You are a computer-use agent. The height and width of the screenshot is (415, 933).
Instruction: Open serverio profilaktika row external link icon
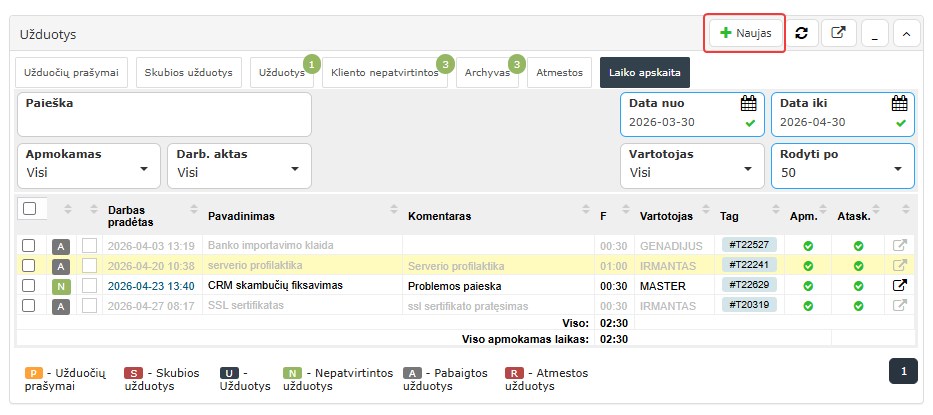(x=900, y=265)
